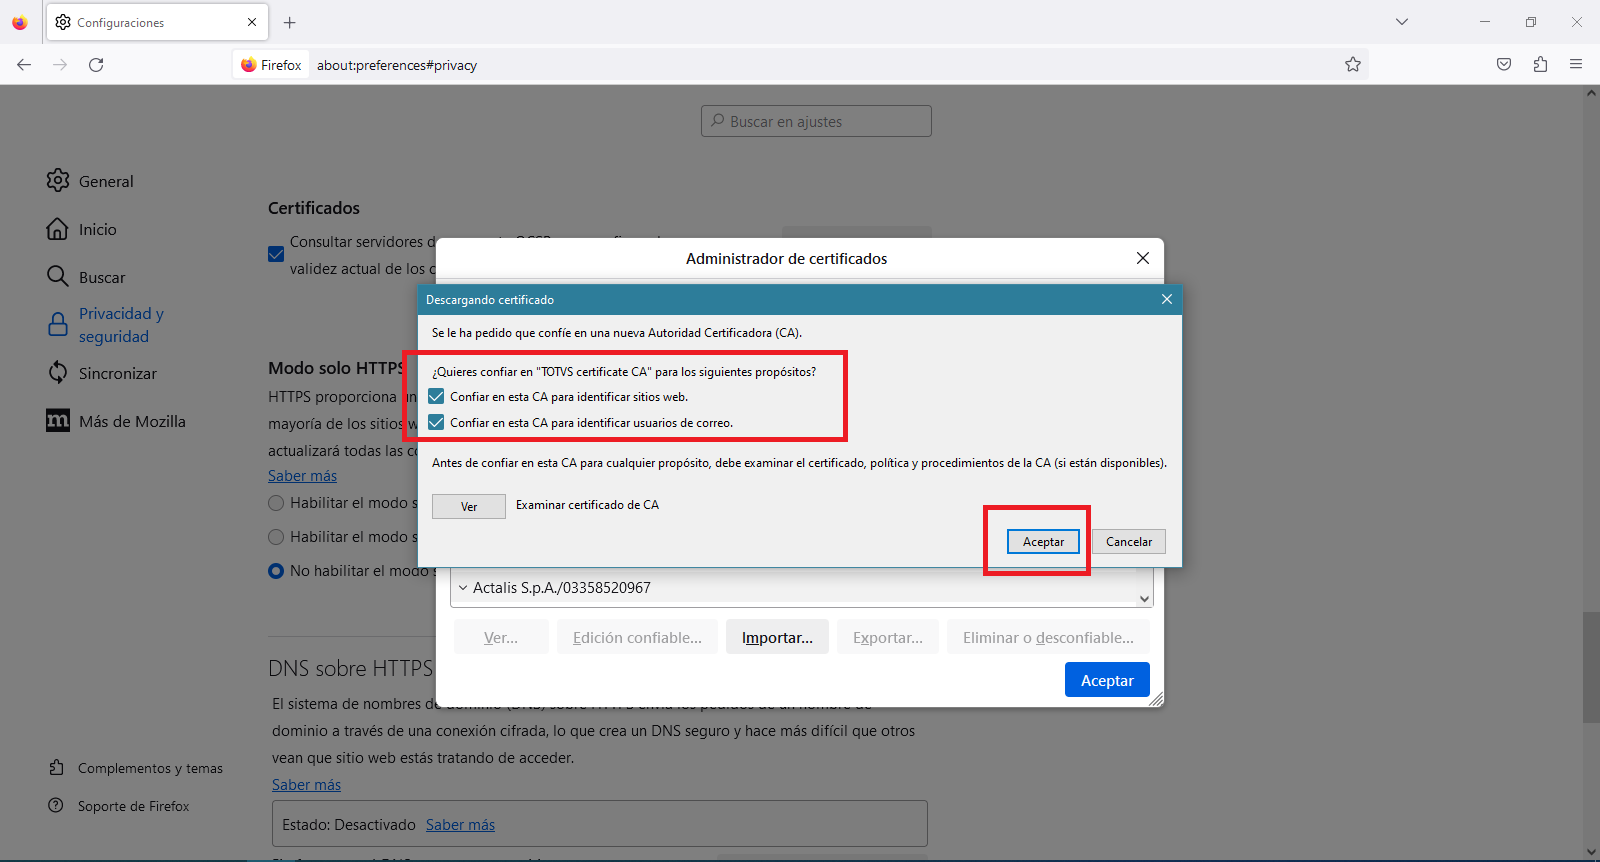The width and height of the screenshot is (1600, 862).
Task: Click Aceptar in Descargando certificado dialog
Action: [x=1043, y=541]
